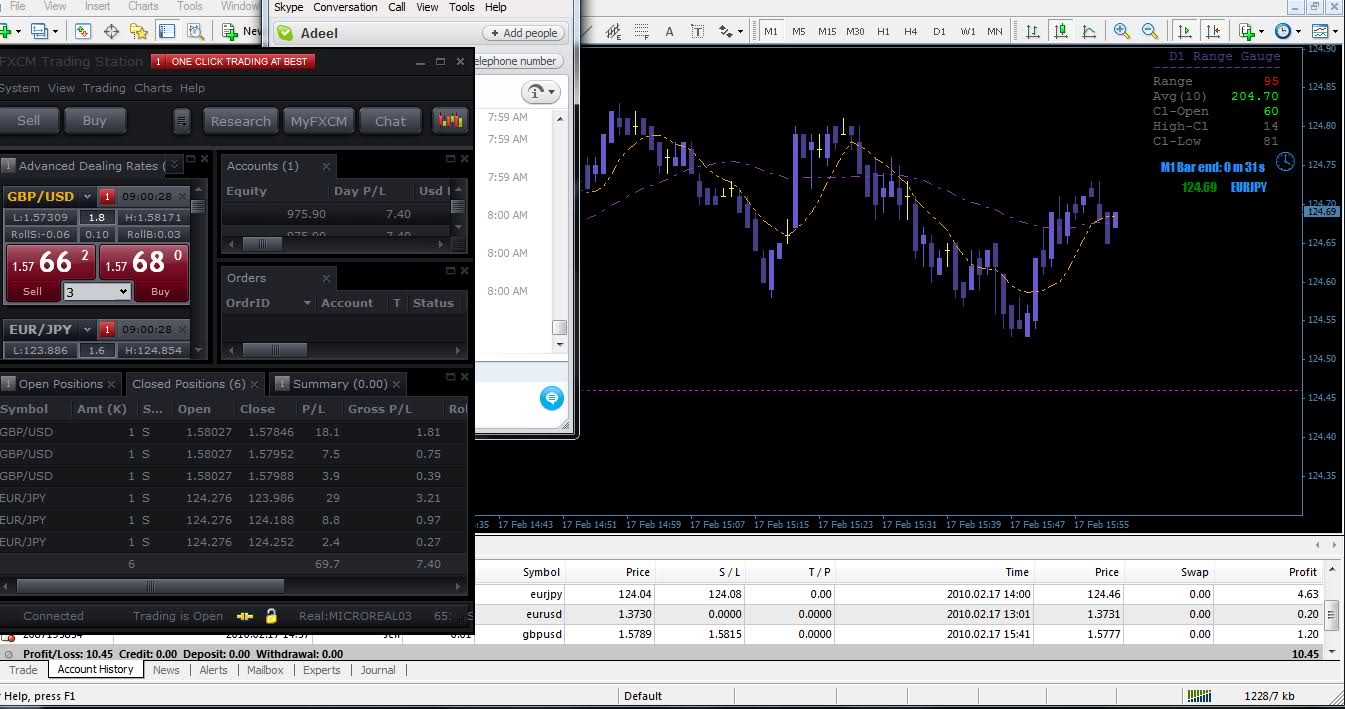The height and width of the screenshot is (709, 1345).
Task: Open the crosshair tool in toolbar
Action: (x=112, y=32)
